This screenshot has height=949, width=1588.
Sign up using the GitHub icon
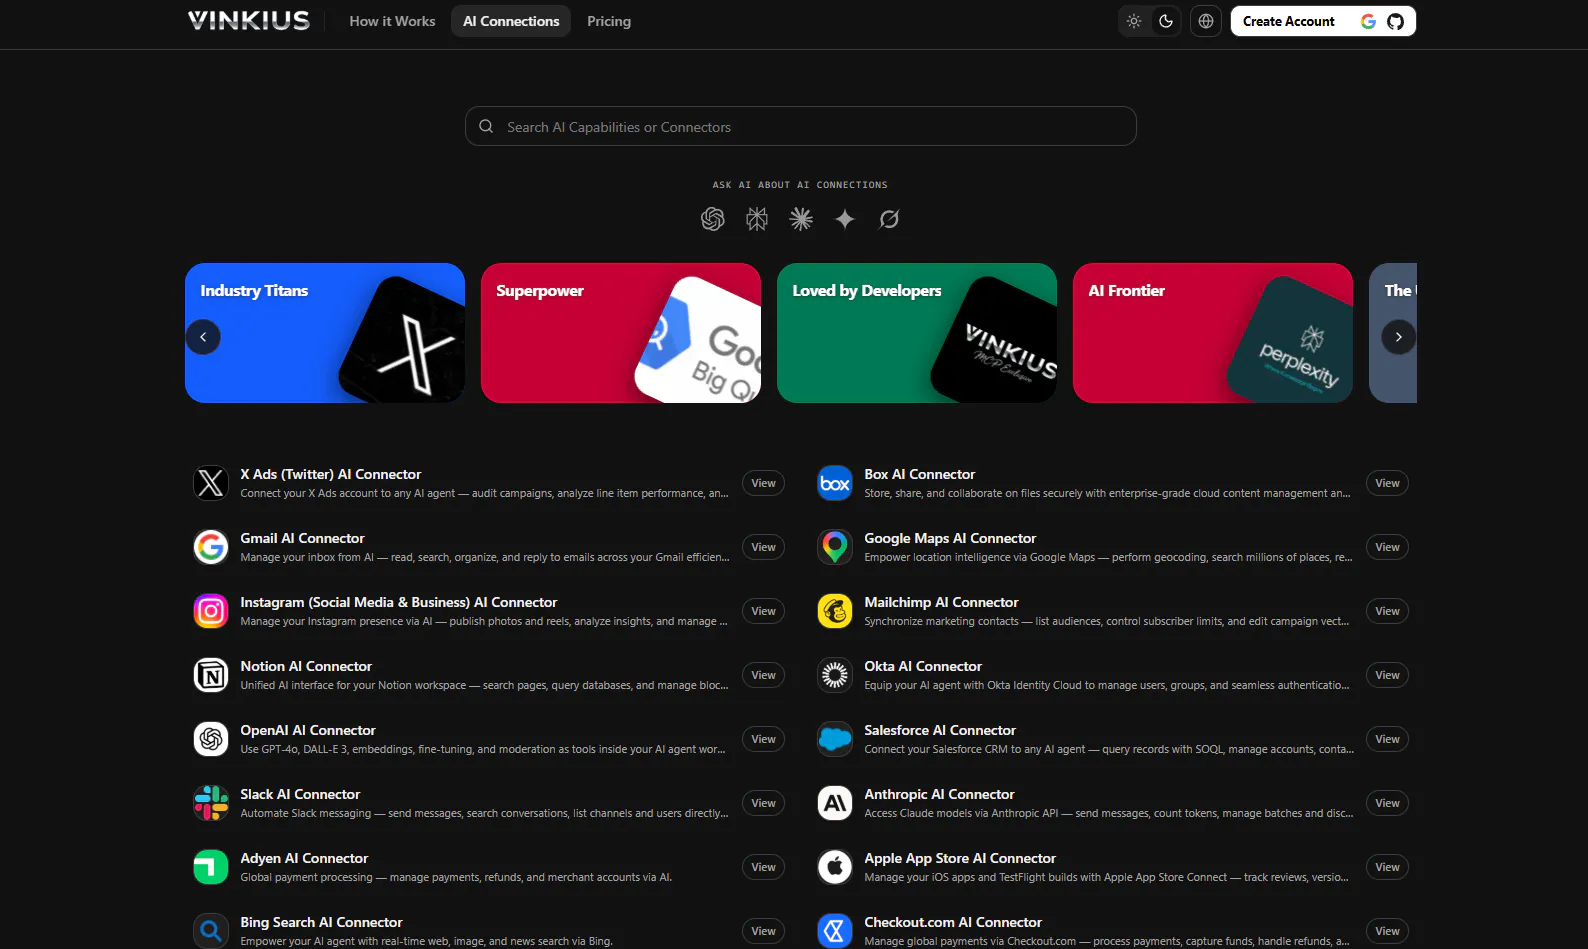(1395, 21)
